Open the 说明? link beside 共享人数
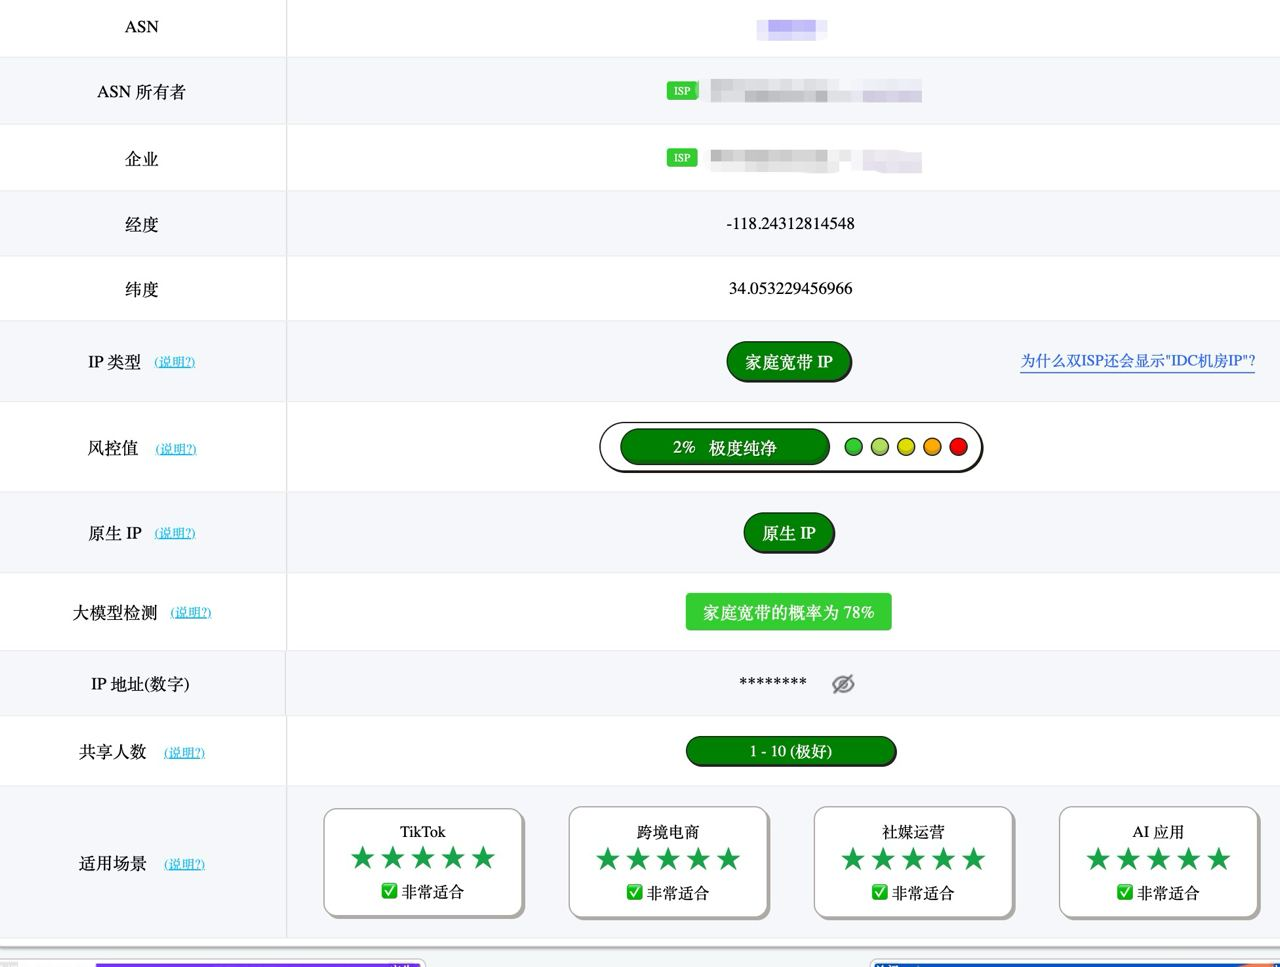The image size is (1280, 967). 184,752
